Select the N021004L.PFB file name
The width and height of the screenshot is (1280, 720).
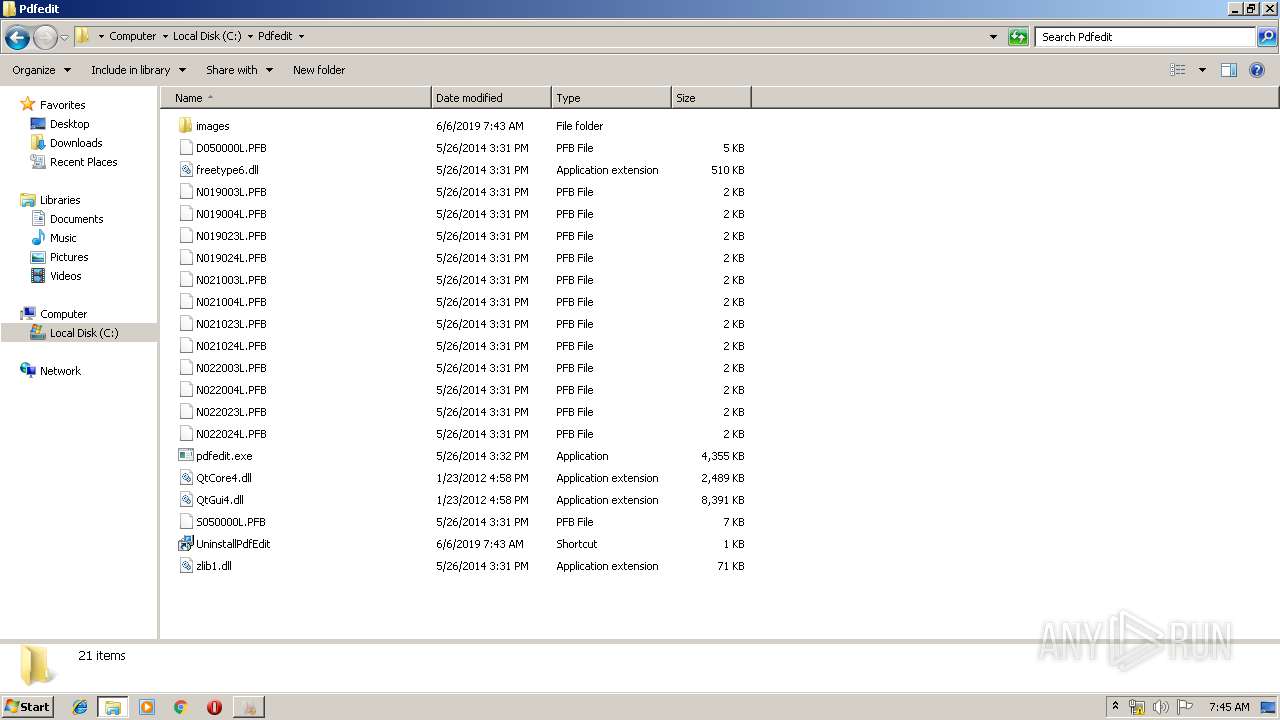231,302
